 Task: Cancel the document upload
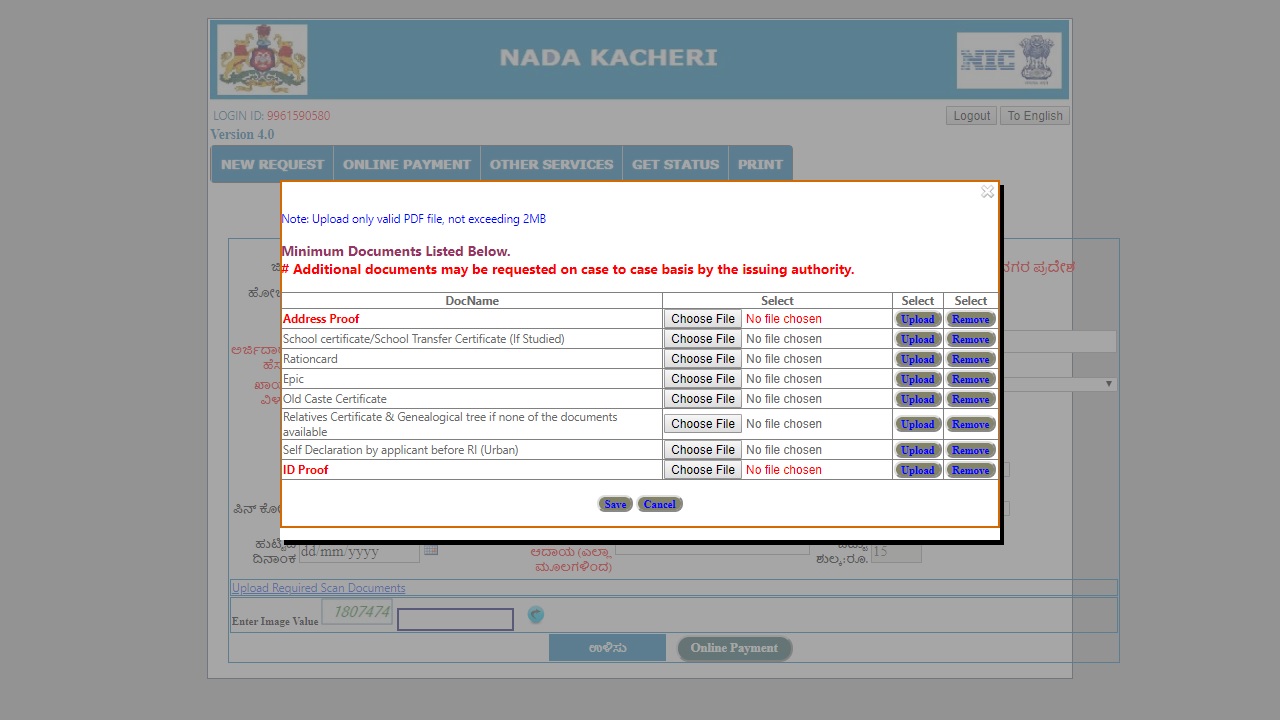click(659, 504)
